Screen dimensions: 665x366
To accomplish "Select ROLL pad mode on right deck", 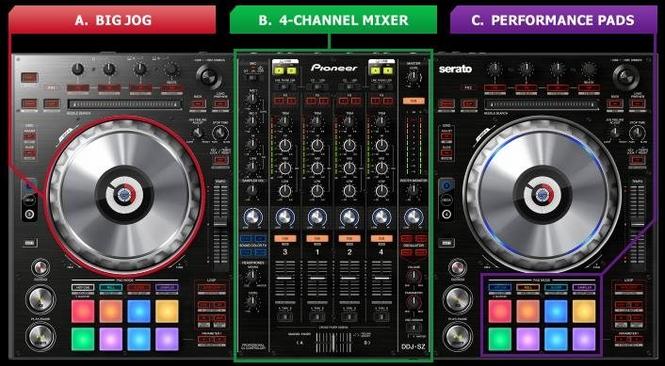I will [528, 288].
